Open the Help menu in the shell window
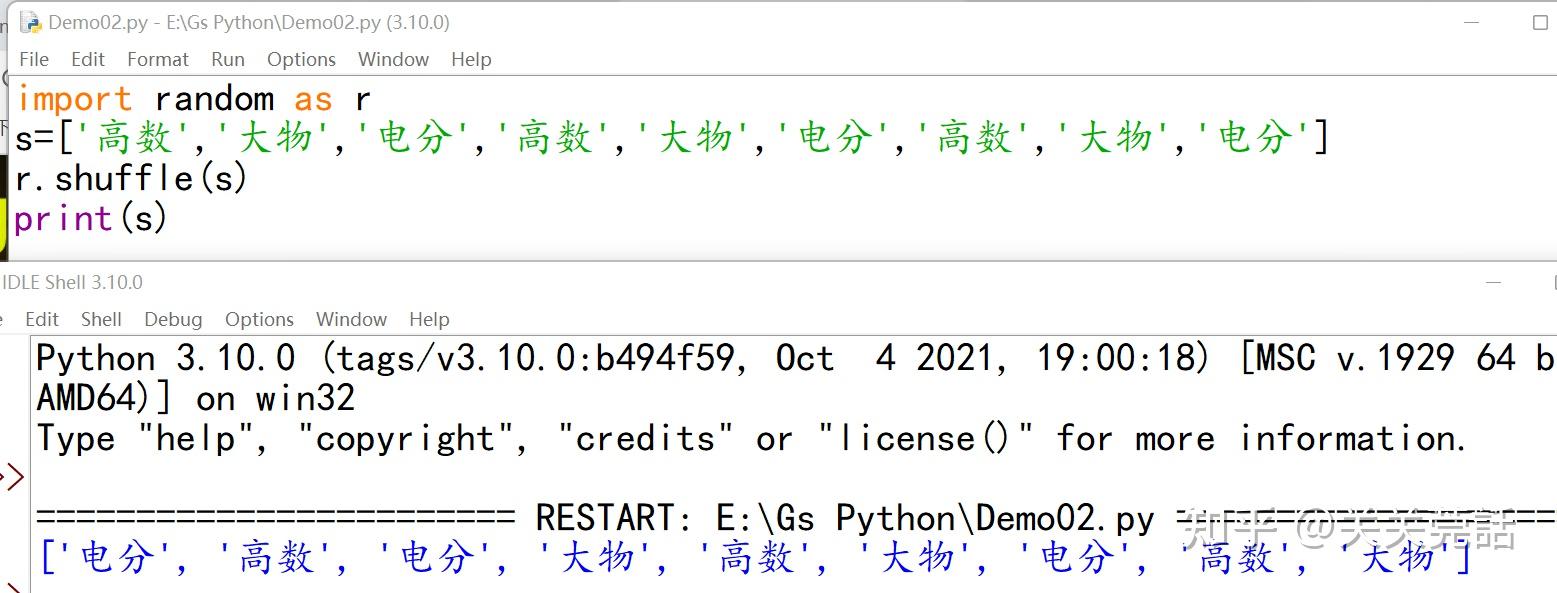This screenshot has height=593, width=1557. pos(428,319)
